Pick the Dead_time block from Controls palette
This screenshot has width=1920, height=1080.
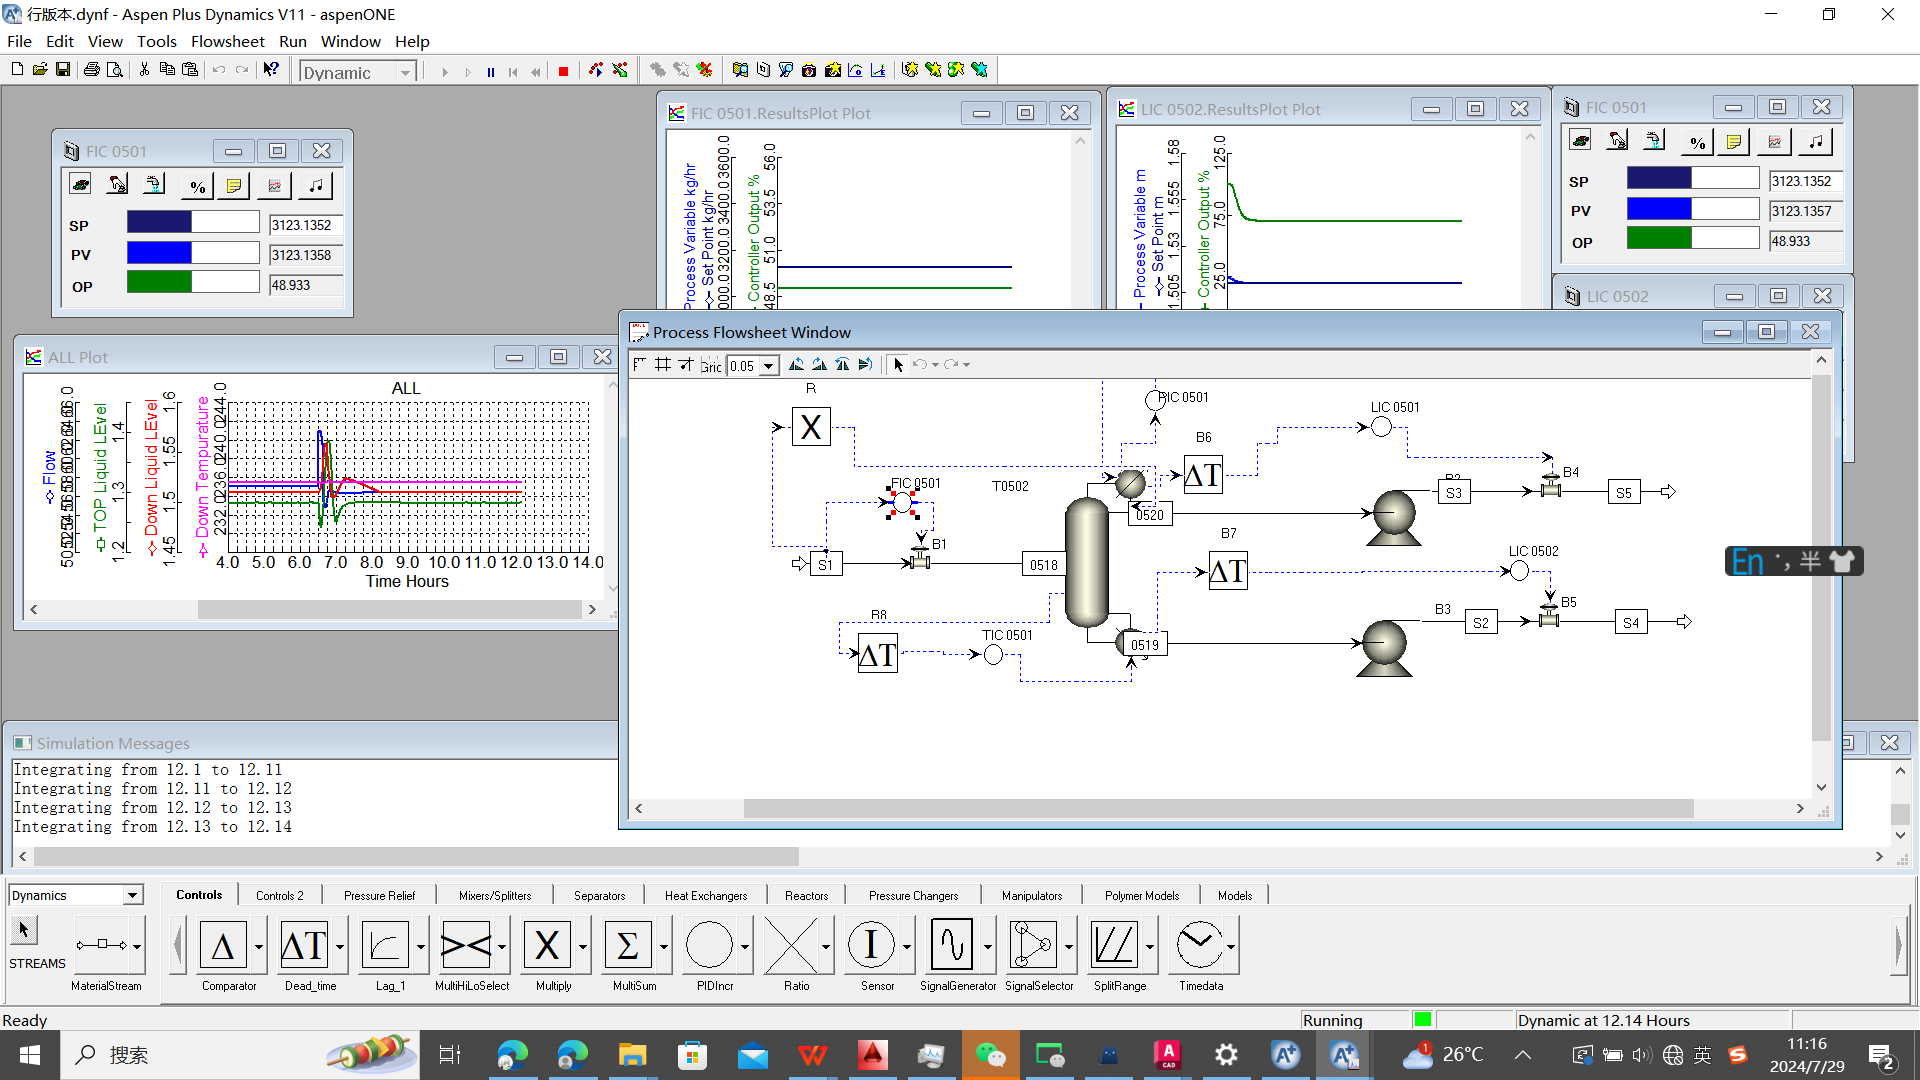[x=304, y=945]
